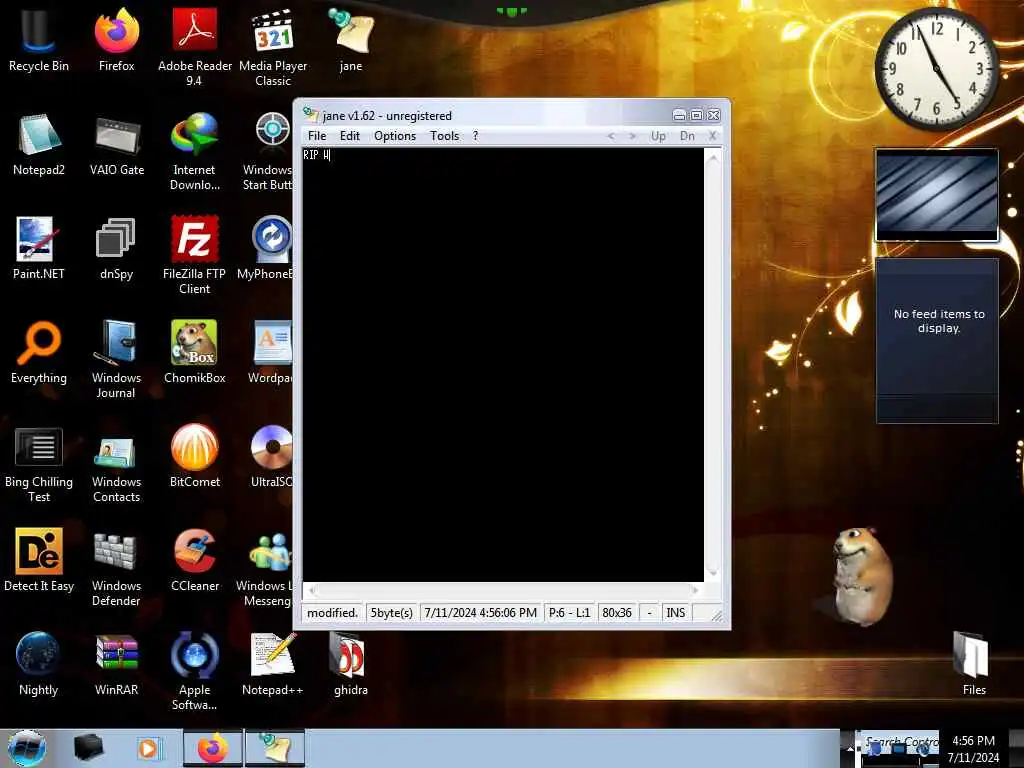Screen dimensions: 1024x768
Task: Open the jane desktop shortcut
Action: point(351,40)
